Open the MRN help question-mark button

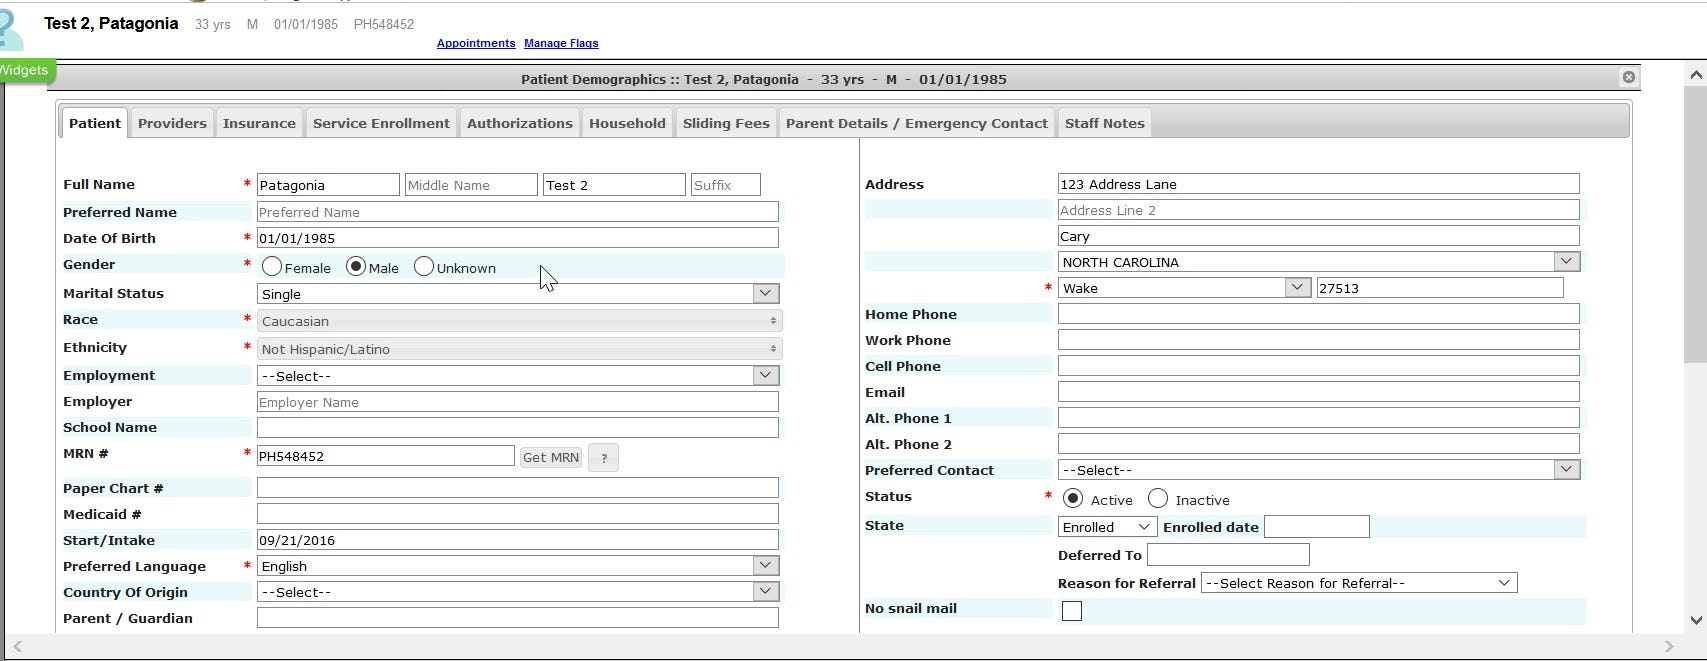(603, 458)
